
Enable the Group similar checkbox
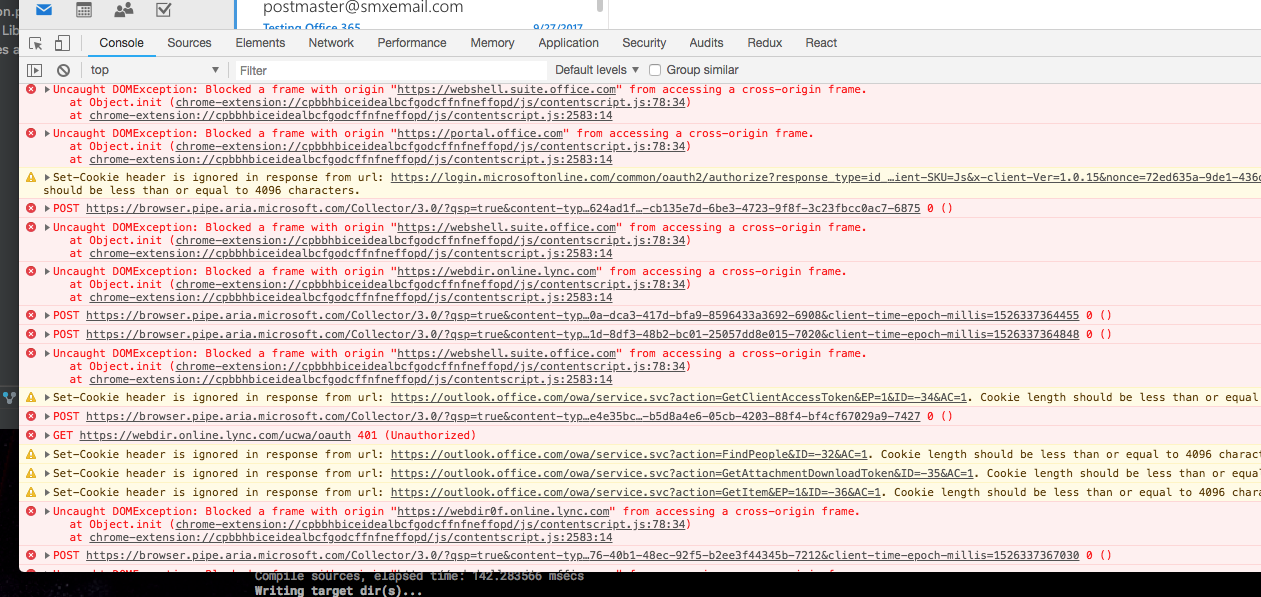[655, 70]
